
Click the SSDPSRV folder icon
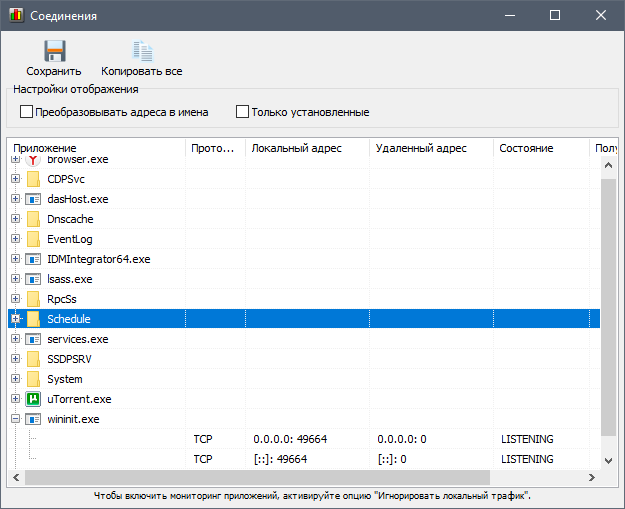[33, 359]
